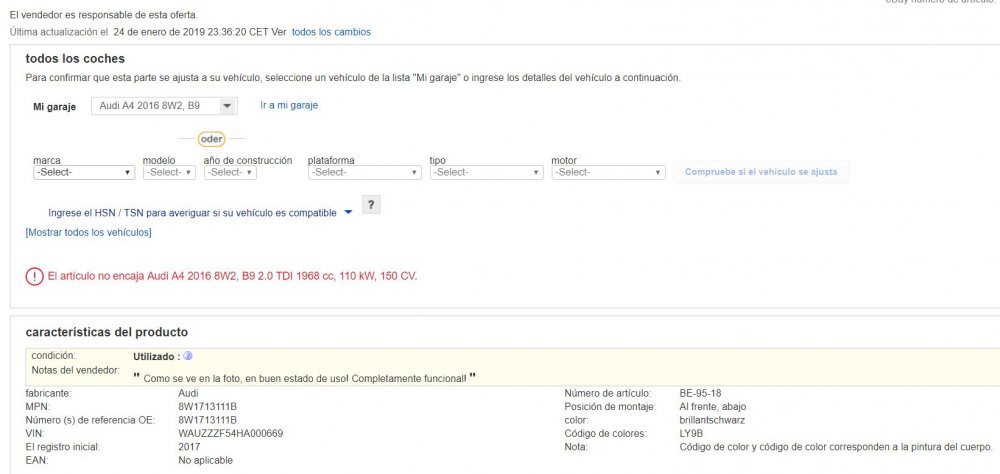Click the características del producto heading

[107, 332]
